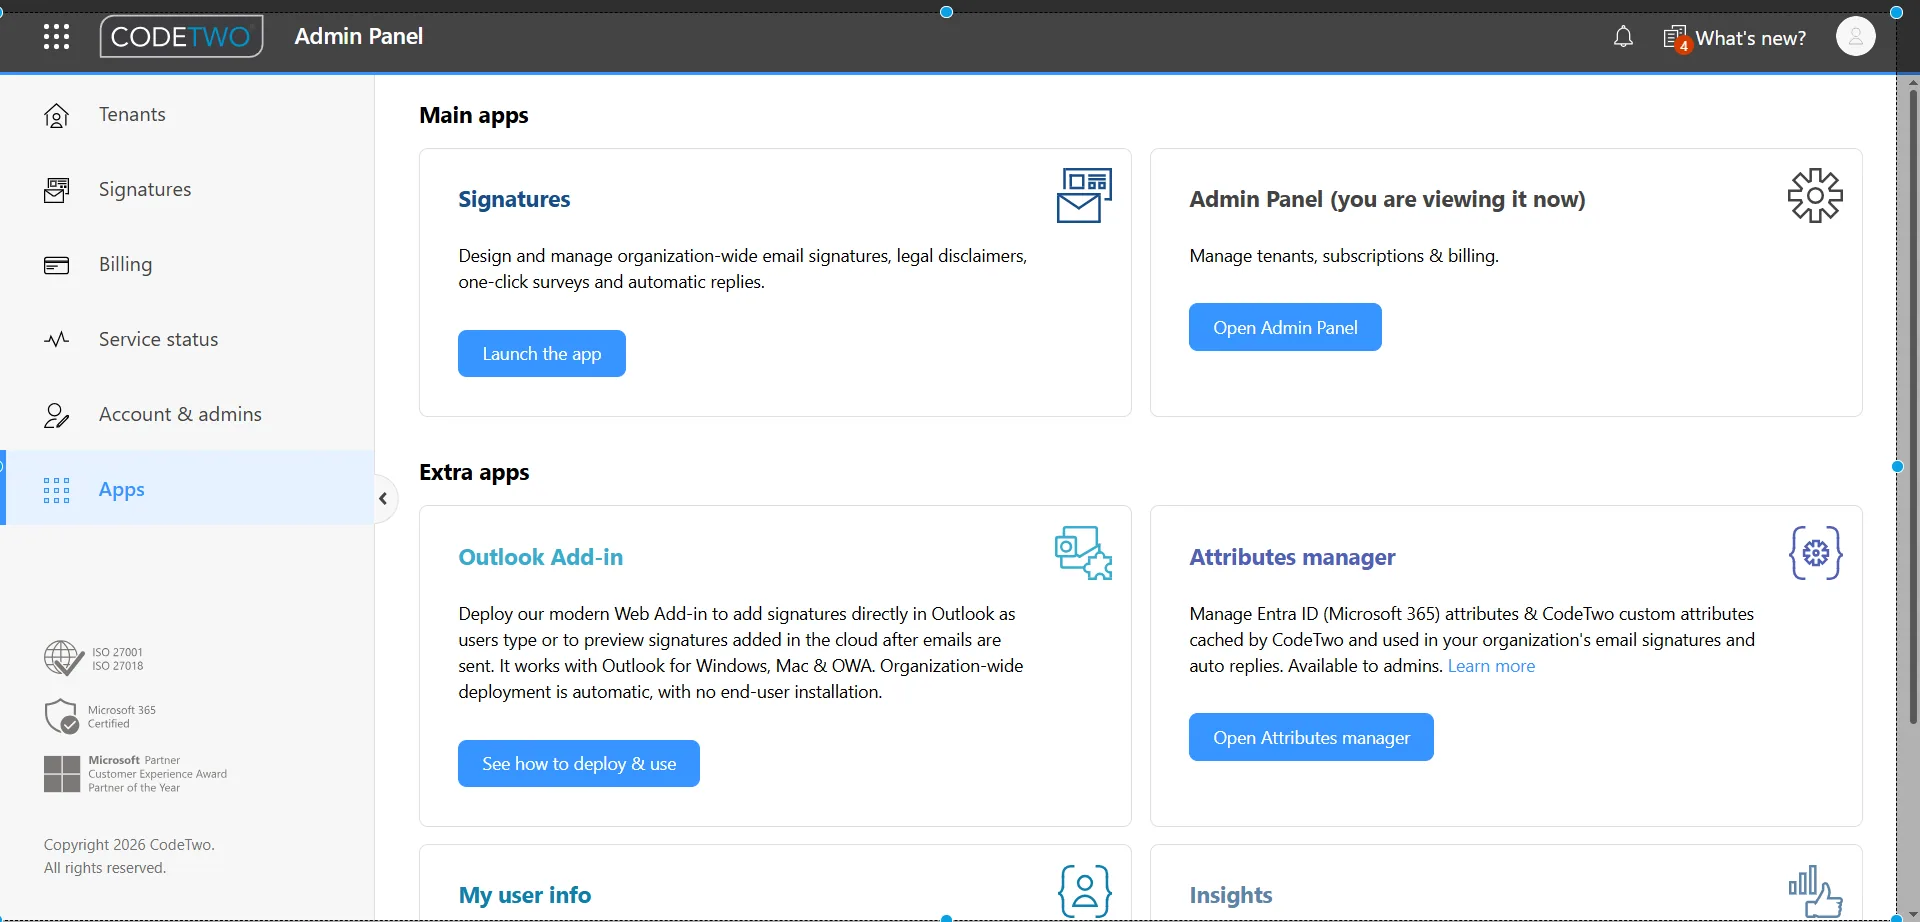This screenshot has height=922, width=1920.
Task: Click the Signatures envelope card icon
Action: coord(1084,195)
